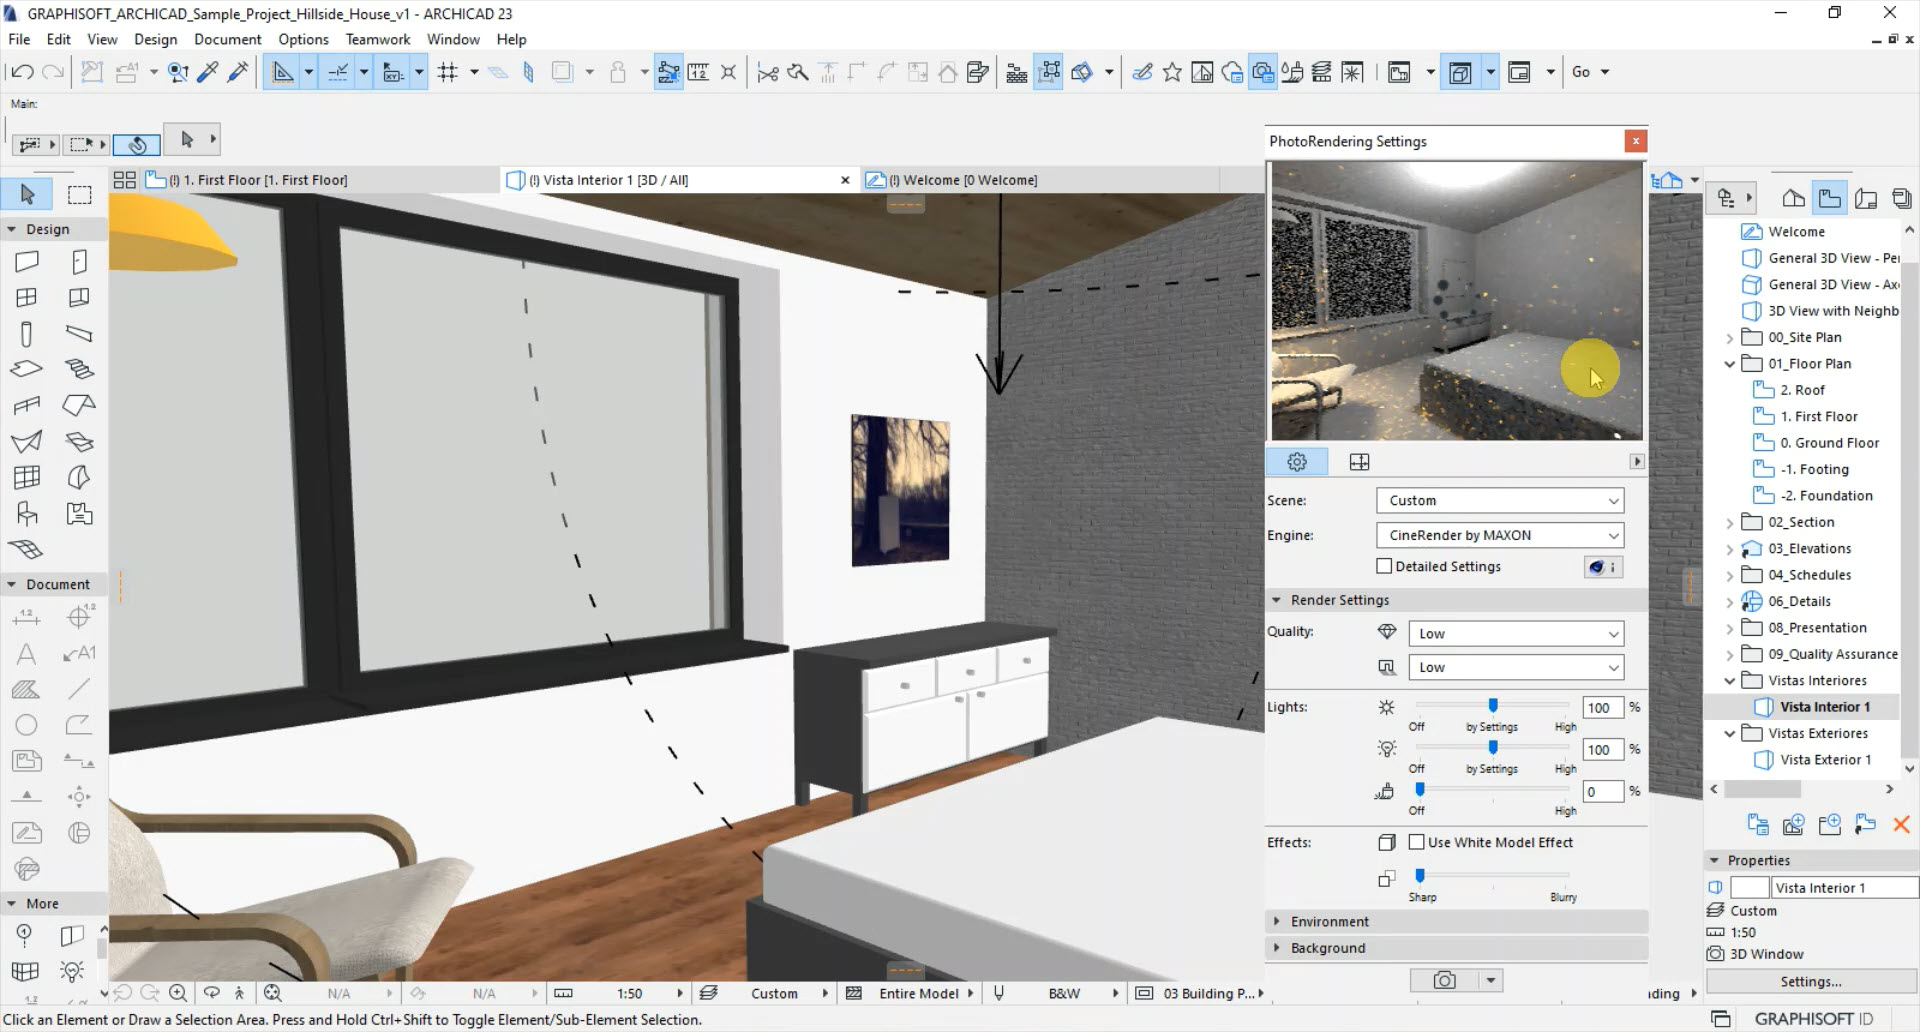
Task: Switch to the First Floor tab
Action: pos(260,180)
